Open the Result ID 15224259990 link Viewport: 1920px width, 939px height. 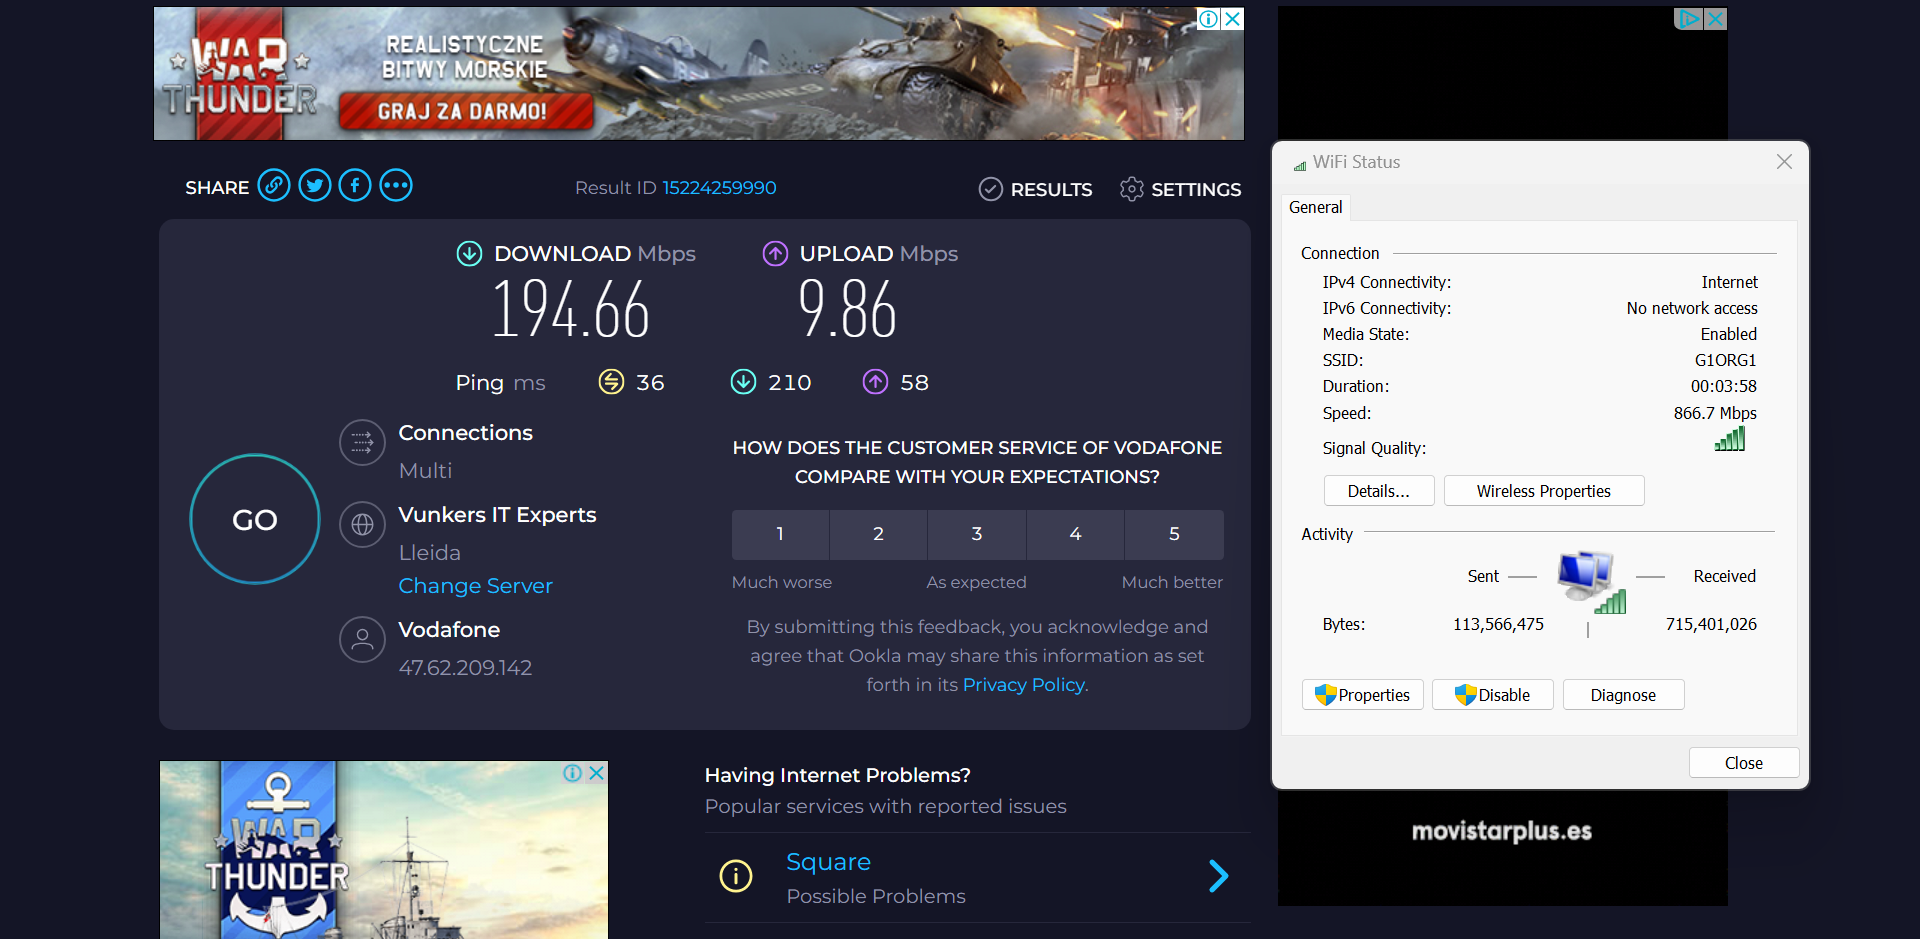point(719,188)
